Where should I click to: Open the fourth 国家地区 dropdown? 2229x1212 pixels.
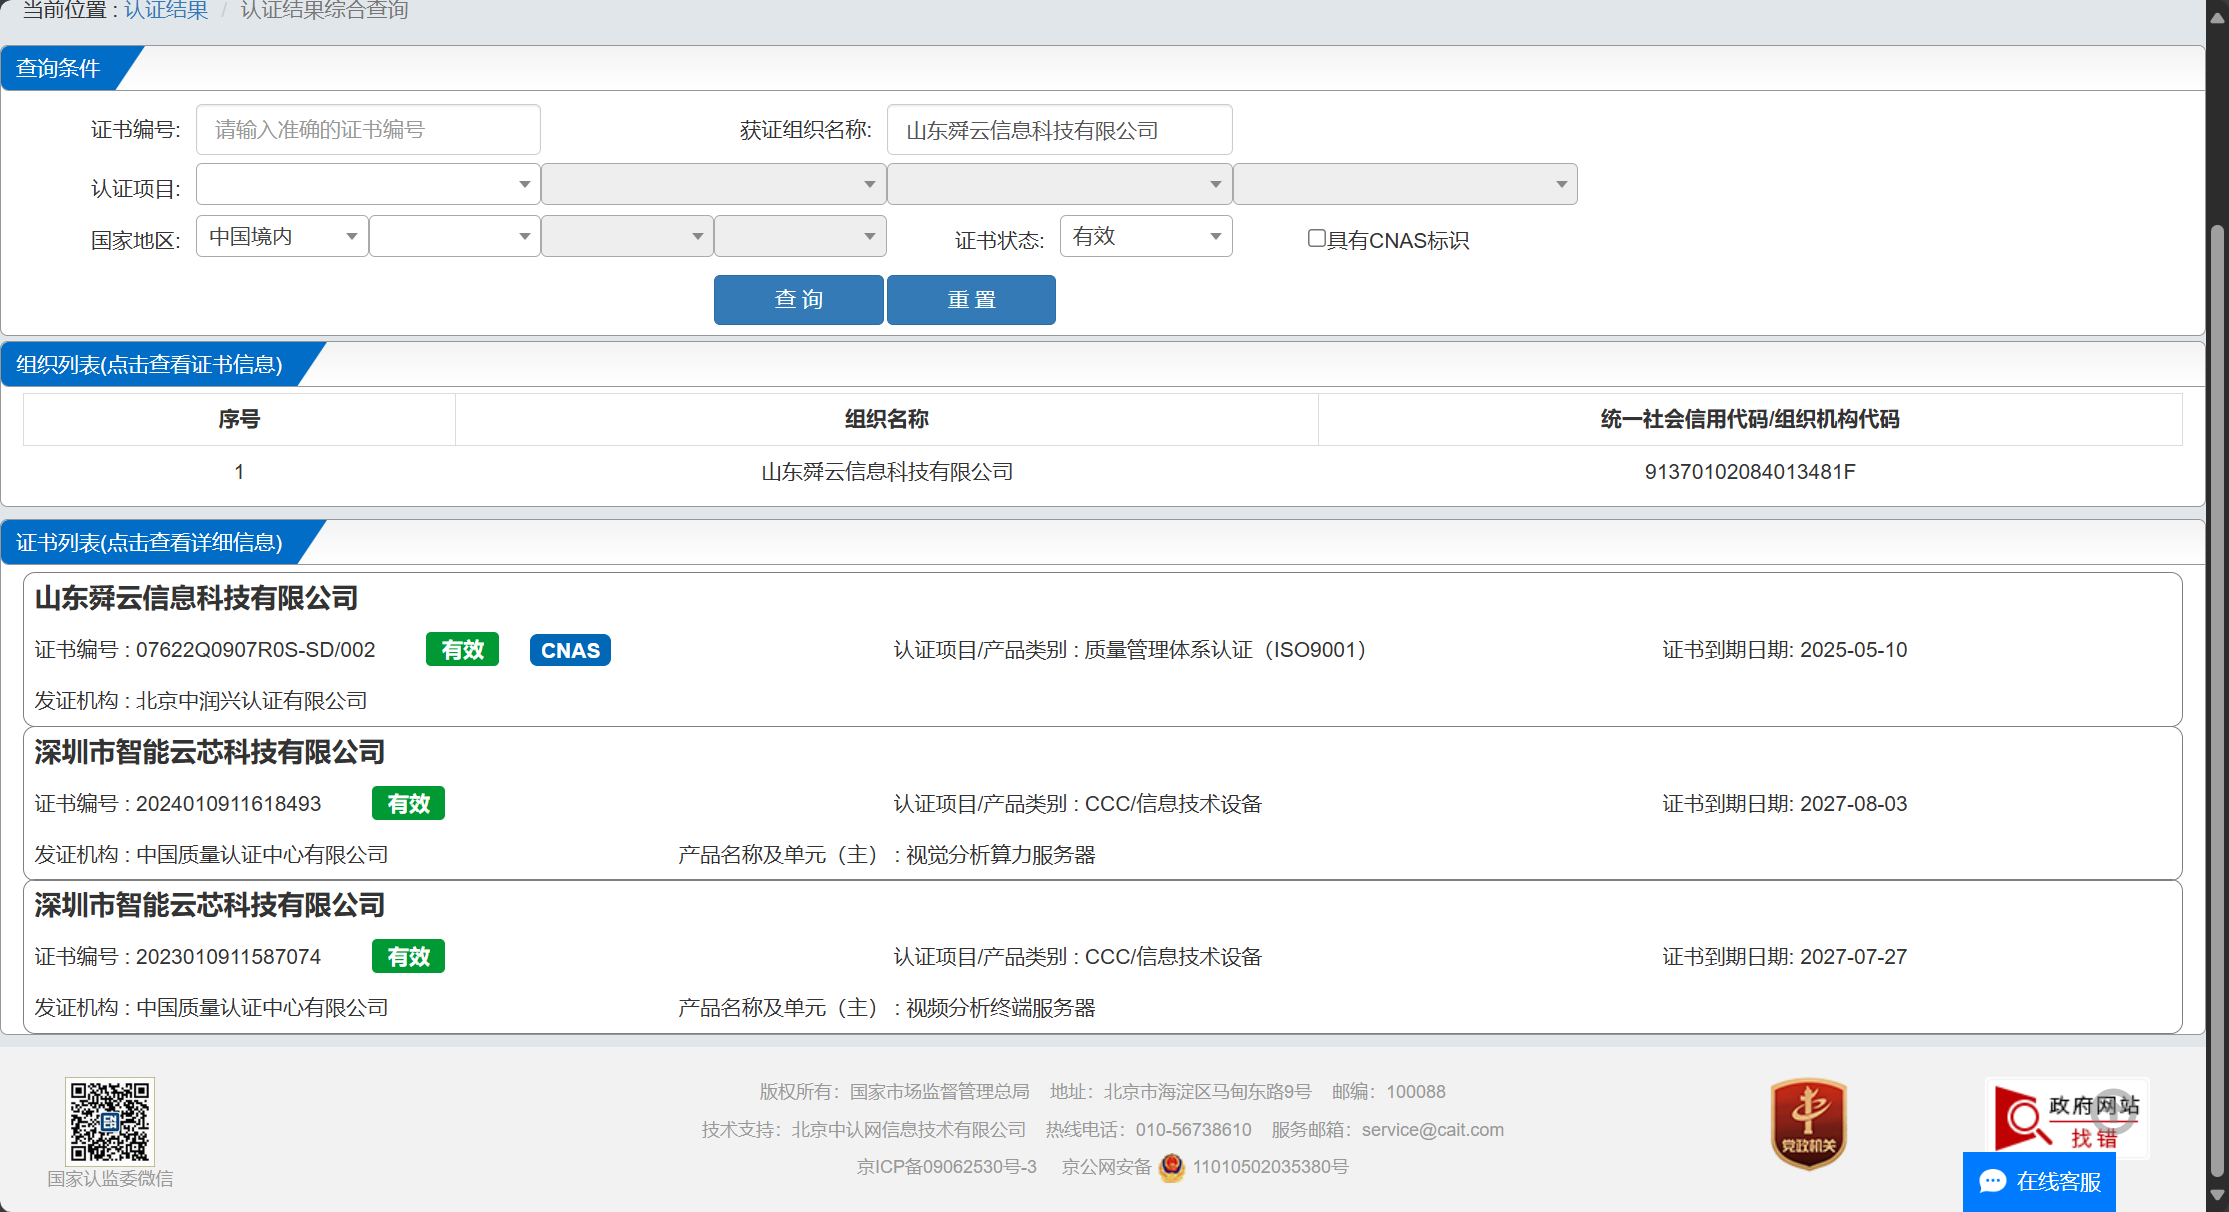pyautogui.click(x=800, y=236)
